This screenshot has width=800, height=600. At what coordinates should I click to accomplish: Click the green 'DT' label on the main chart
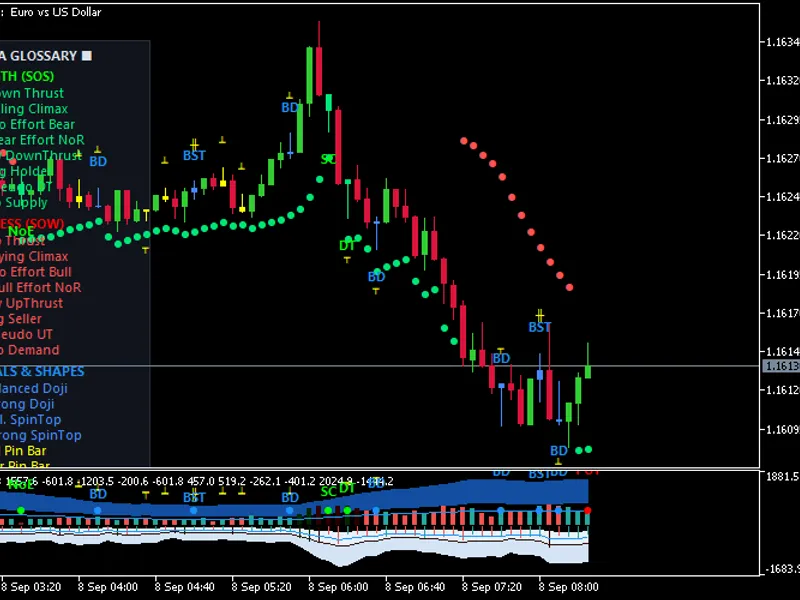pyautogui.click(x=347, y=245)
